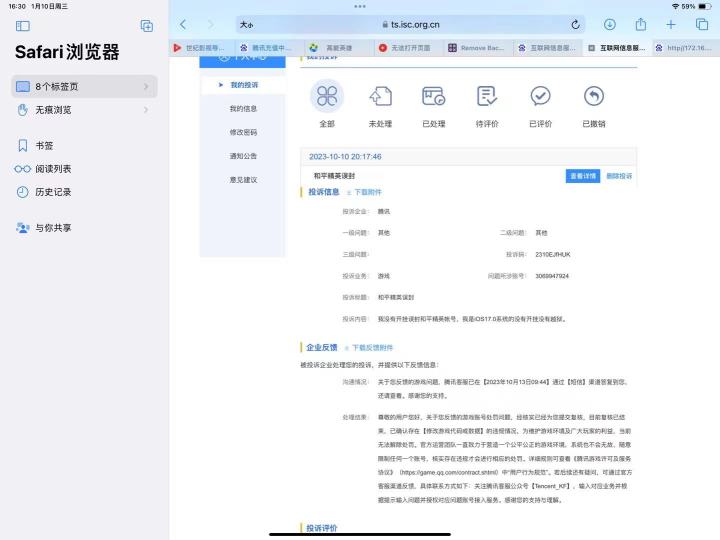Open new tab group icon in sidebar
This screenshot has width=720, height=540.
pos(147,26)
